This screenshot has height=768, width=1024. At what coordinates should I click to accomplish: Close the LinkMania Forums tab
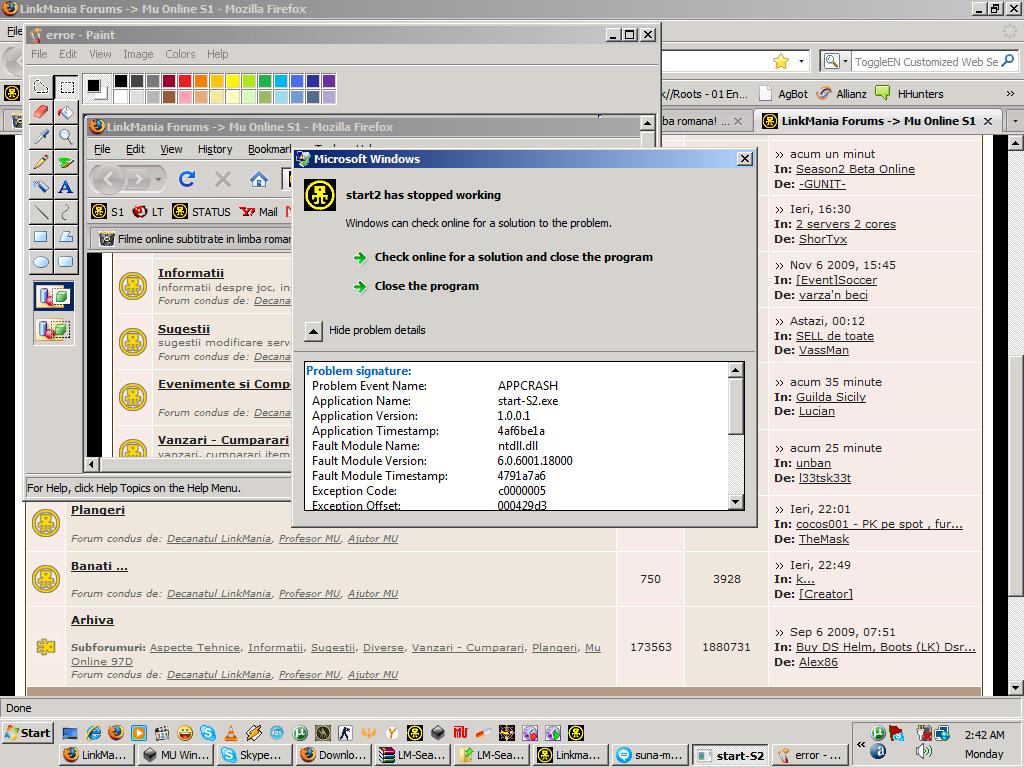(988, 121)
